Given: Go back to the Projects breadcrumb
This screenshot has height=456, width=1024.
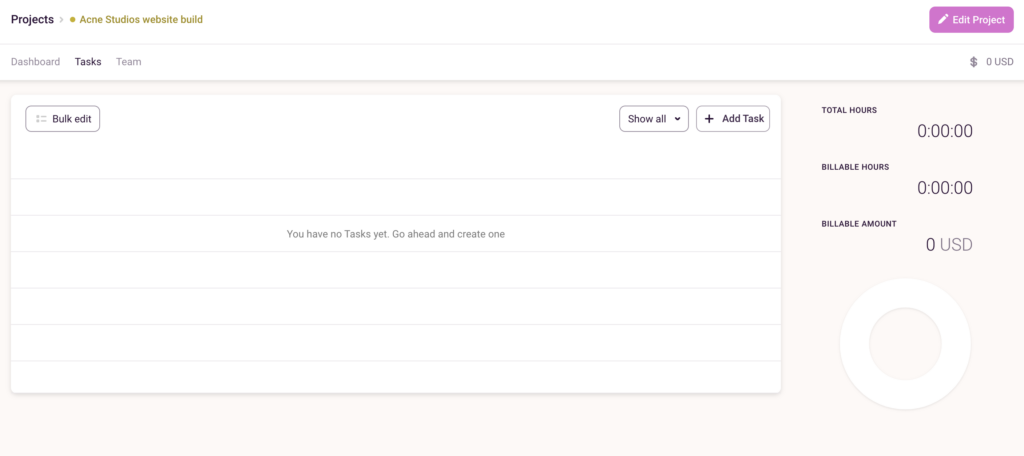Looking at the screenshot, I should (32, 19).
